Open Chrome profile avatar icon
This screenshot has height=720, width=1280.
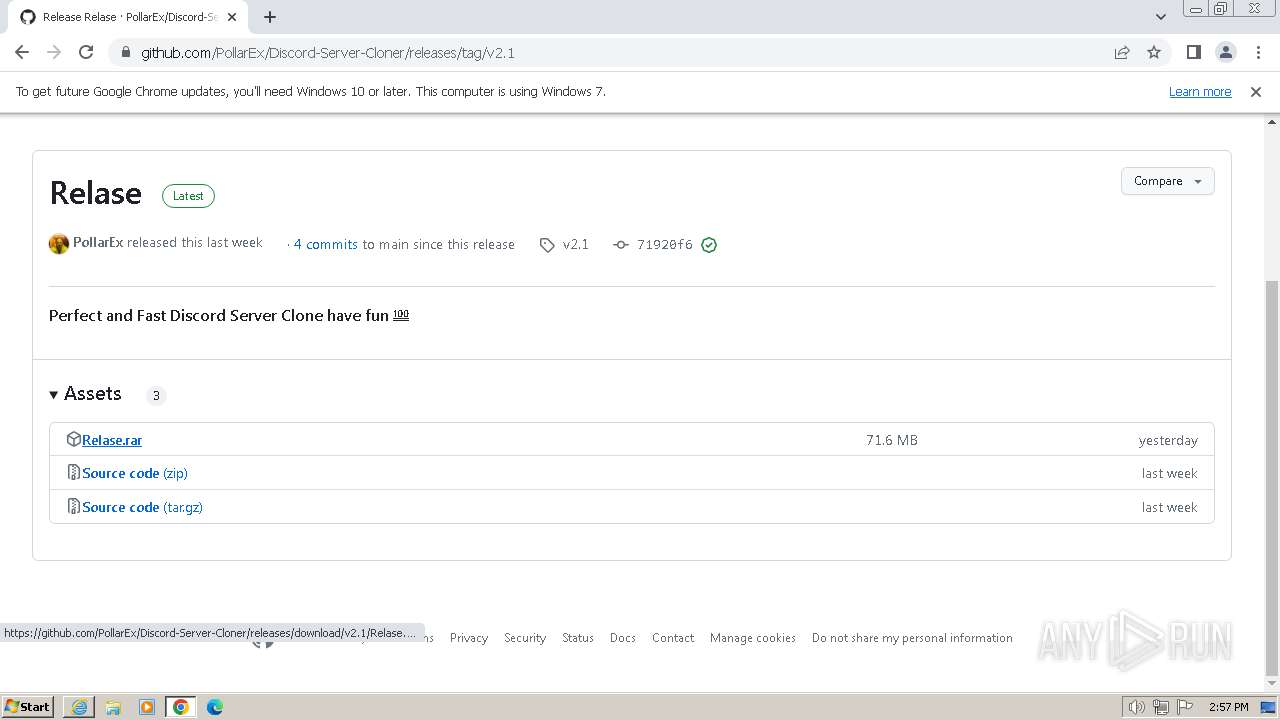[x=1225, y=52]
